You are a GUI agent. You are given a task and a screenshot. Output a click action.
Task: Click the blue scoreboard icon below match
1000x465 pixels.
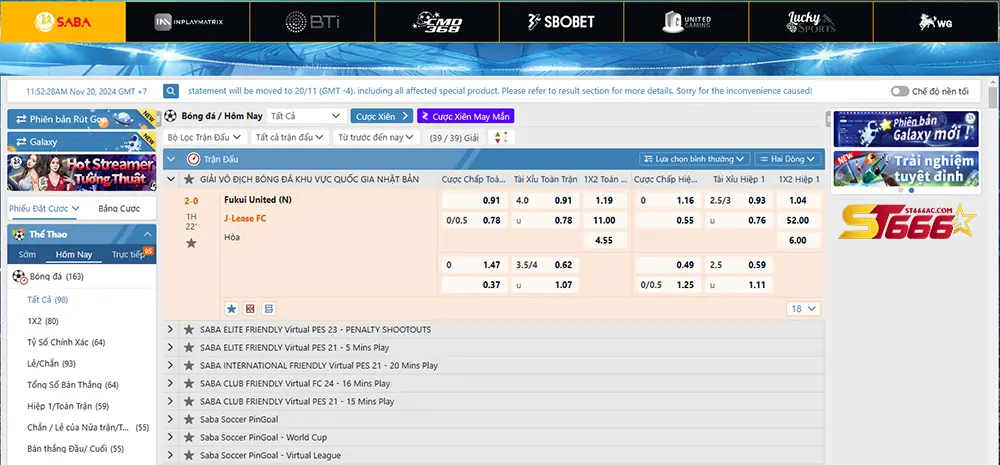coord(268,309)
